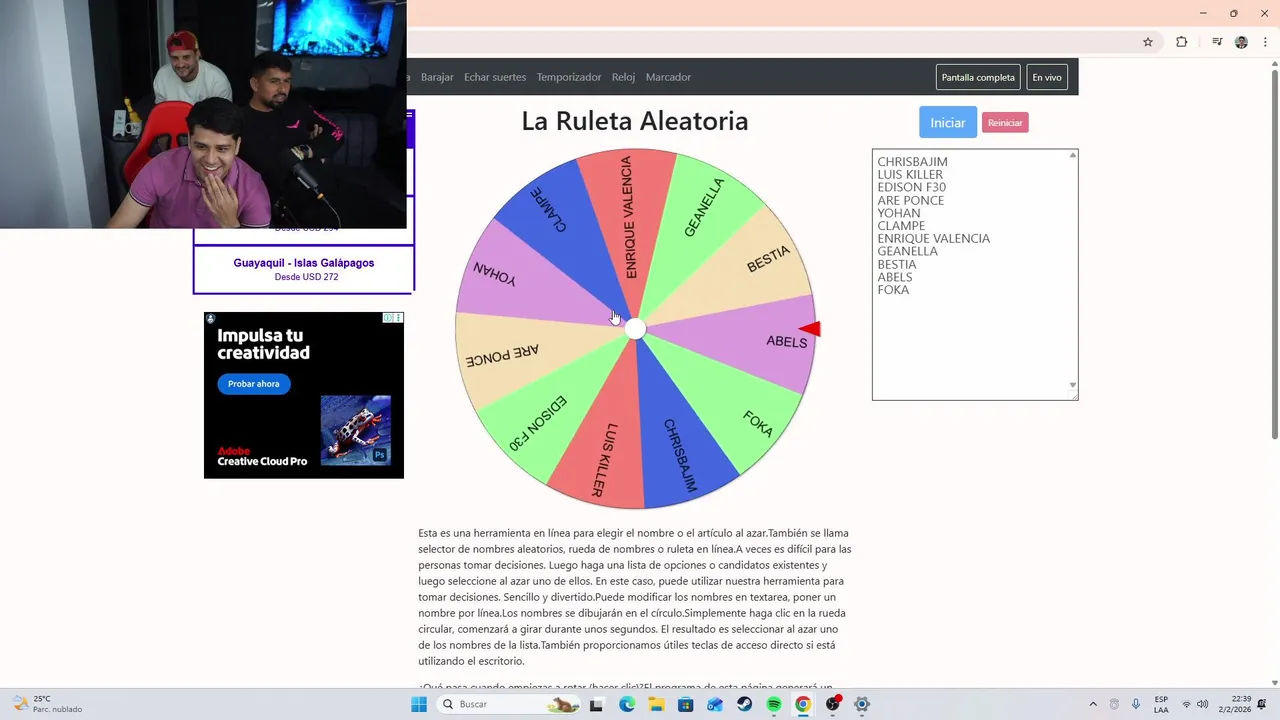Click FOKA in the names list
Image resolution: width=1280 pixels, height=720 pixels.
(893, 290)
